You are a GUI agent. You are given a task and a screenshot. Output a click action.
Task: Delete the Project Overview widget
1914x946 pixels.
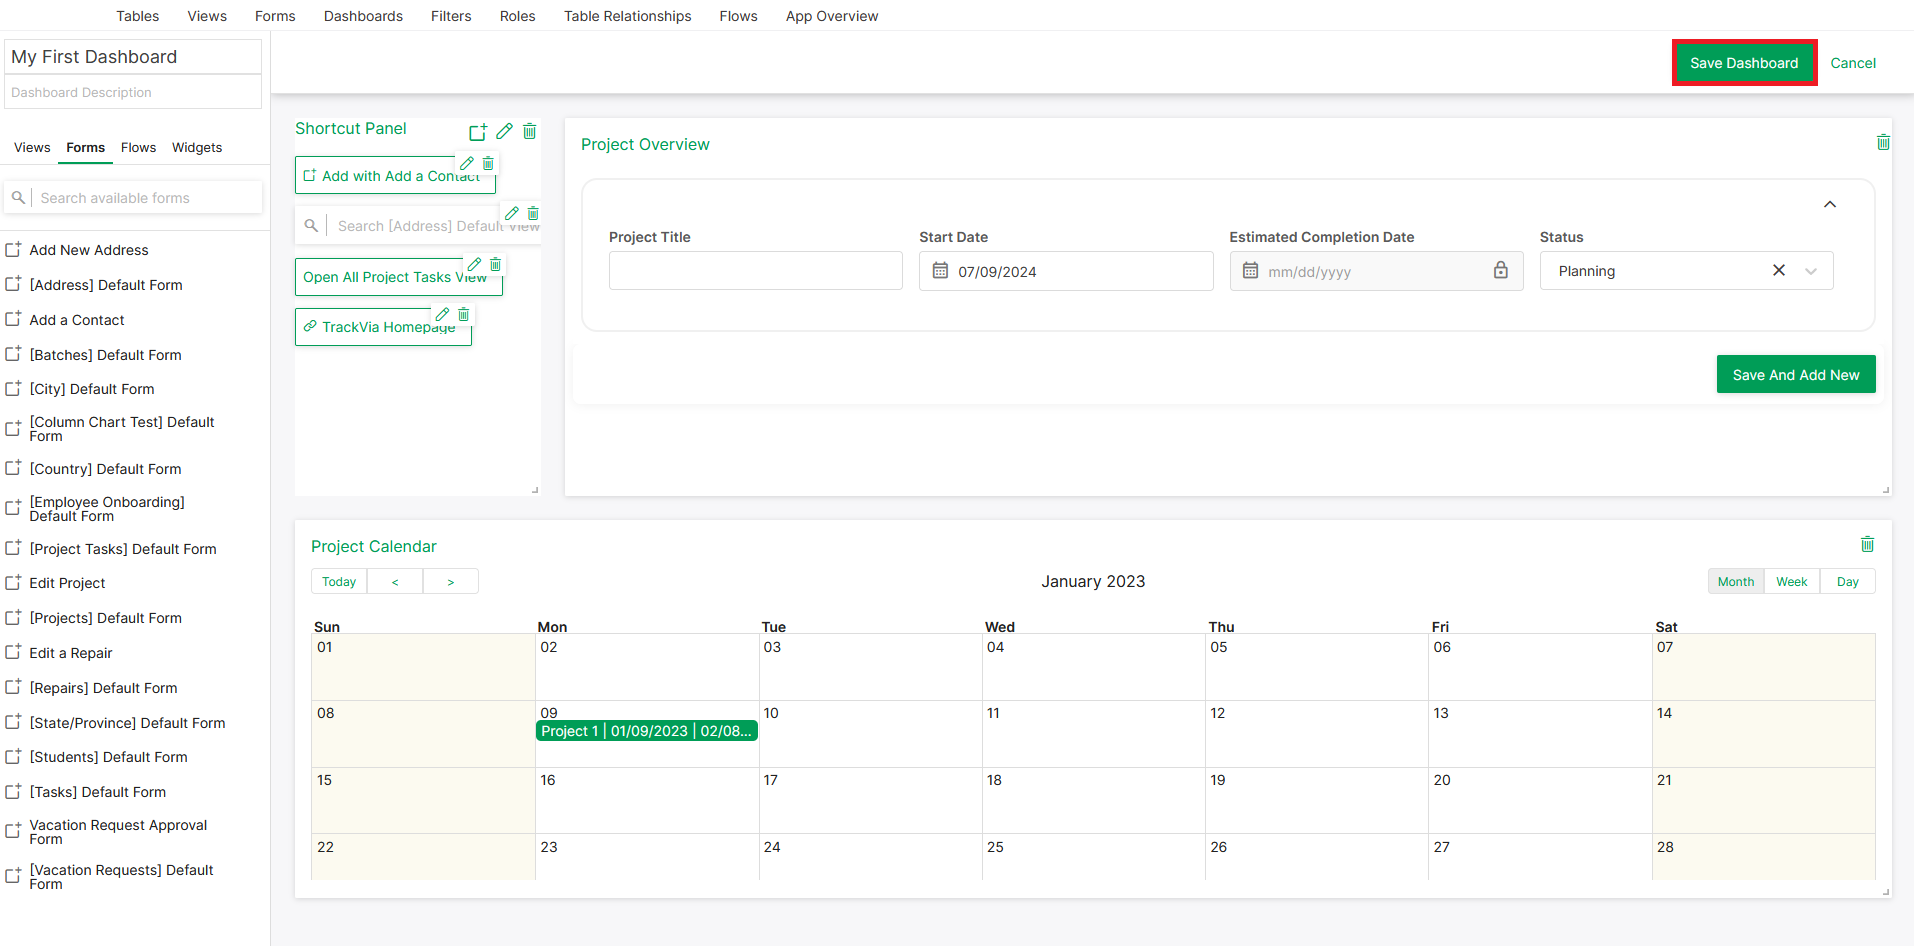click(1883, 142)
